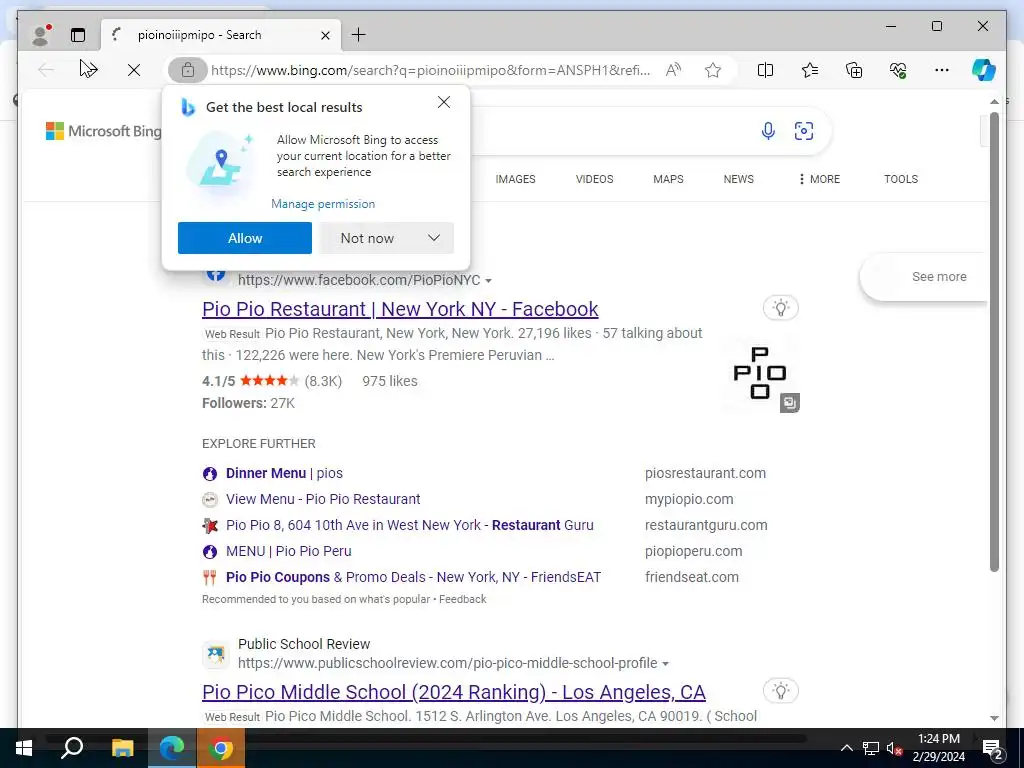Switch to VIDEOS search tab

(594, 179)
